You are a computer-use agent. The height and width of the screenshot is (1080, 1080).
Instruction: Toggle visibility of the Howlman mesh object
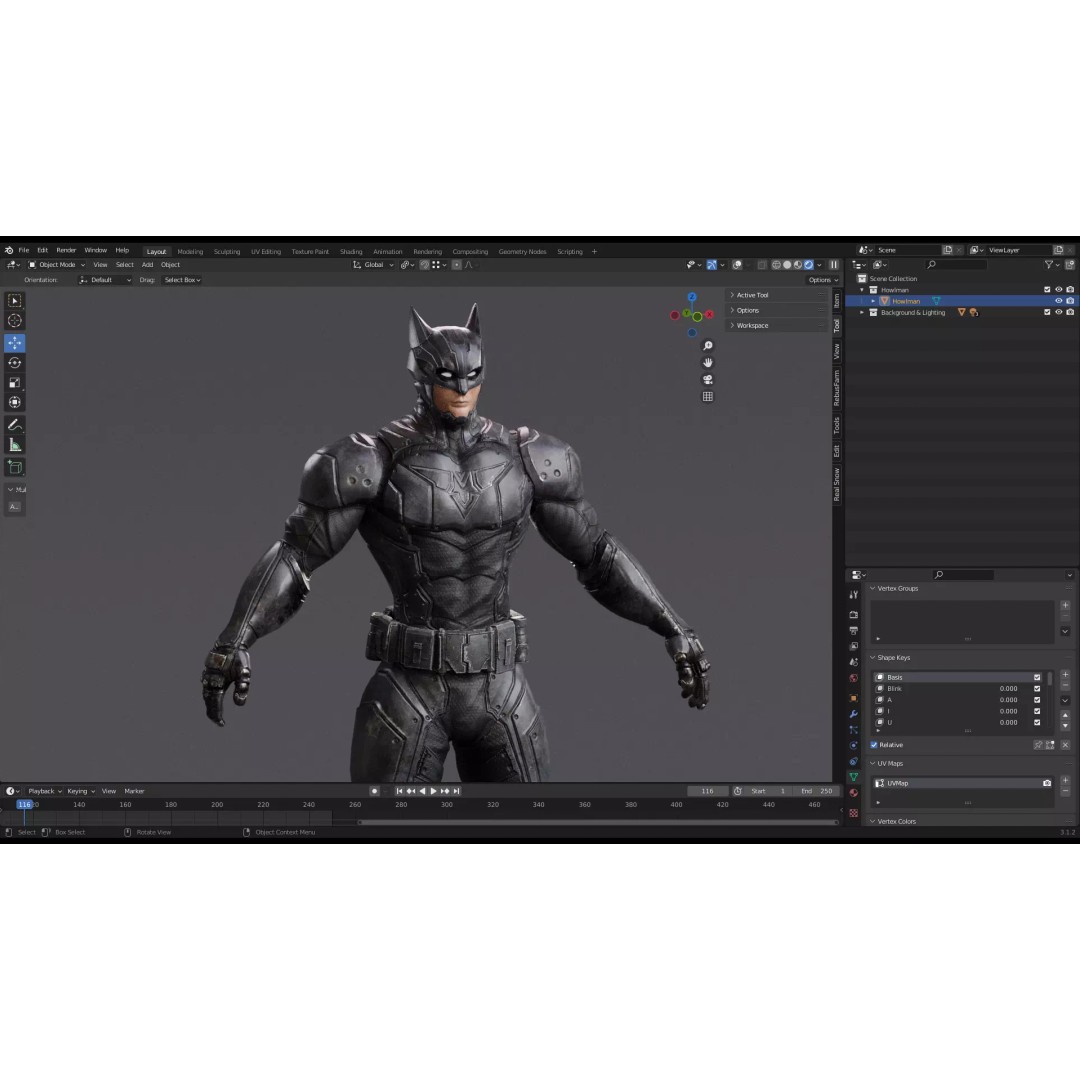click(1059, 301)
